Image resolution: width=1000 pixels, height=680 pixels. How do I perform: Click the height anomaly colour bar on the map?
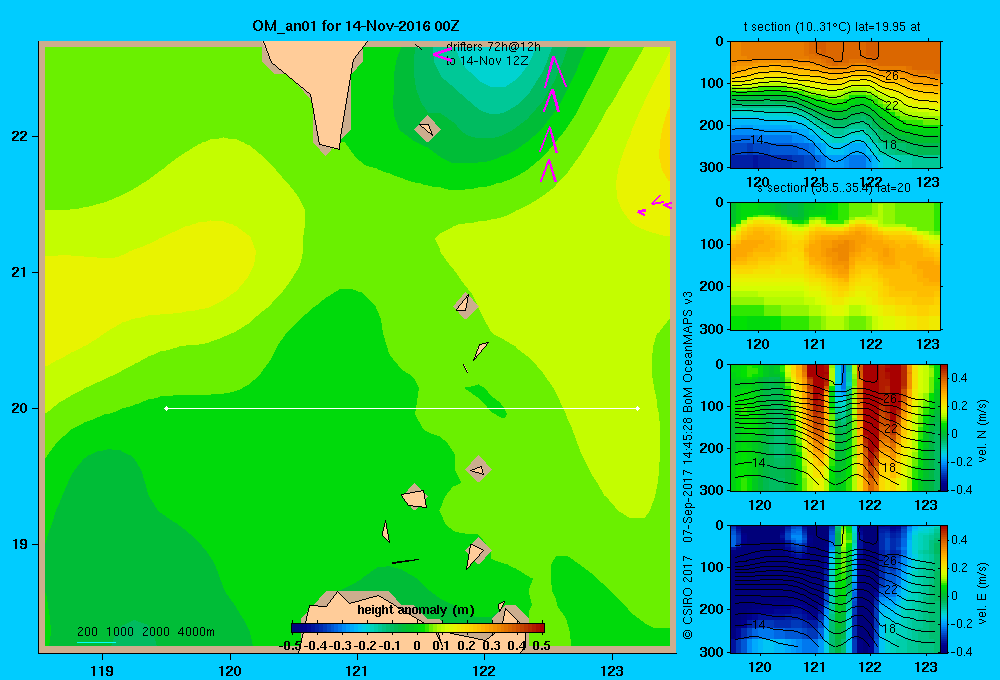[x=418, y=628]
